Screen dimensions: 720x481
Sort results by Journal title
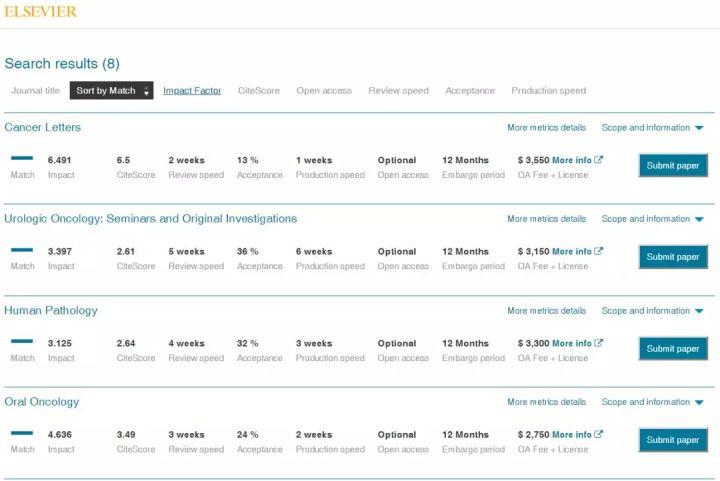(x=35, y=90)
